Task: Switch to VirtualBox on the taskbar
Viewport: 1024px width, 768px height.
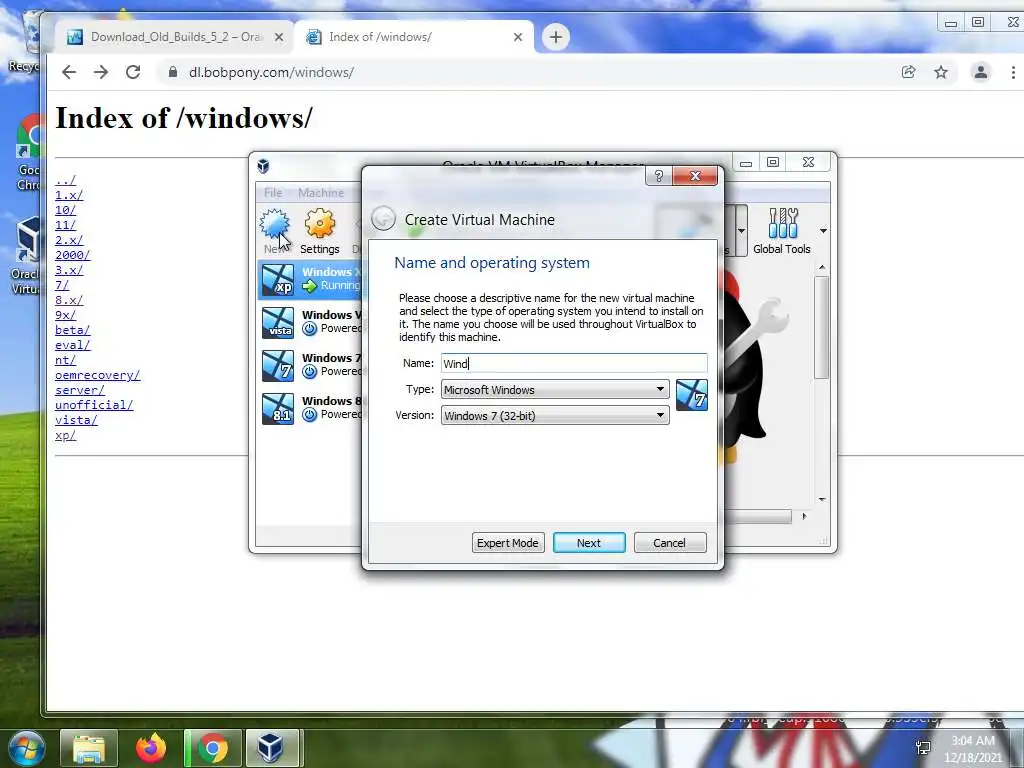Action: click(x=272, y=748)
